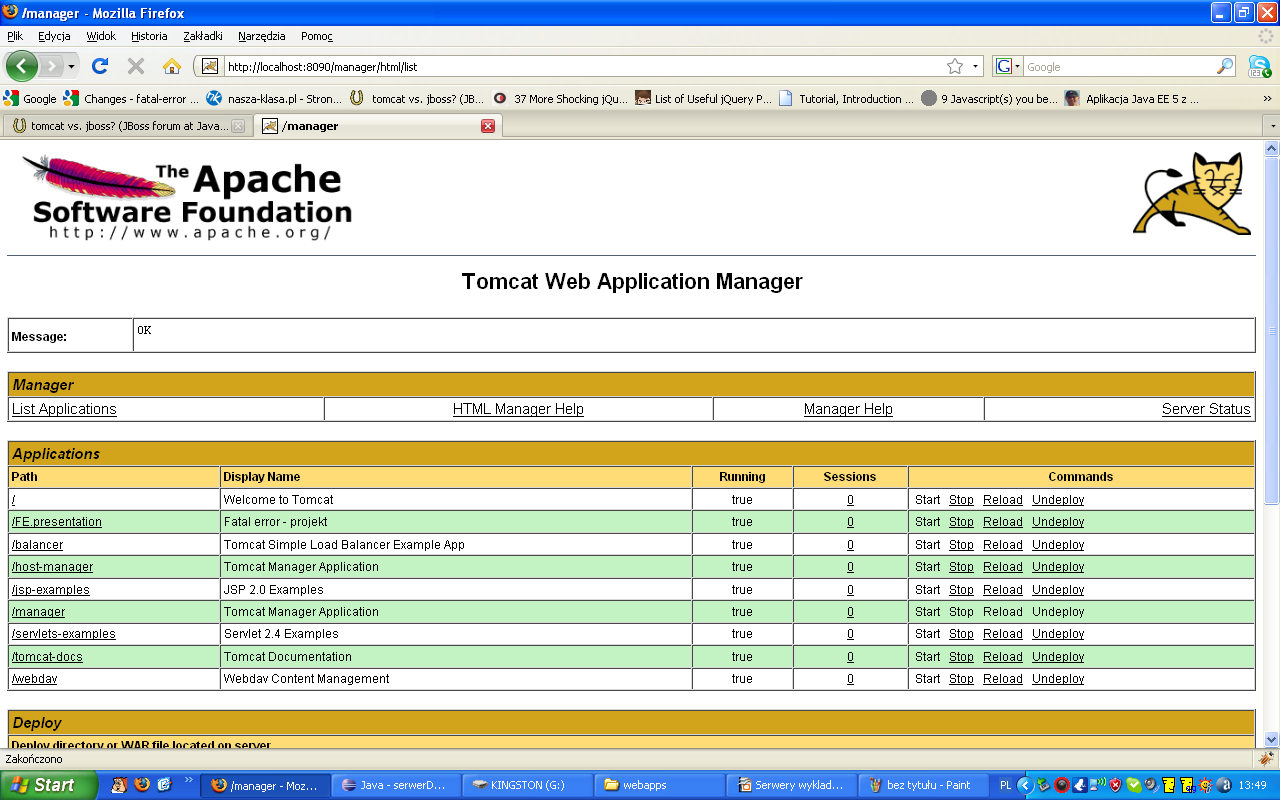
Task: Open the nasza-klasa.pl bookmark
Action: click(x=272, y=98)
